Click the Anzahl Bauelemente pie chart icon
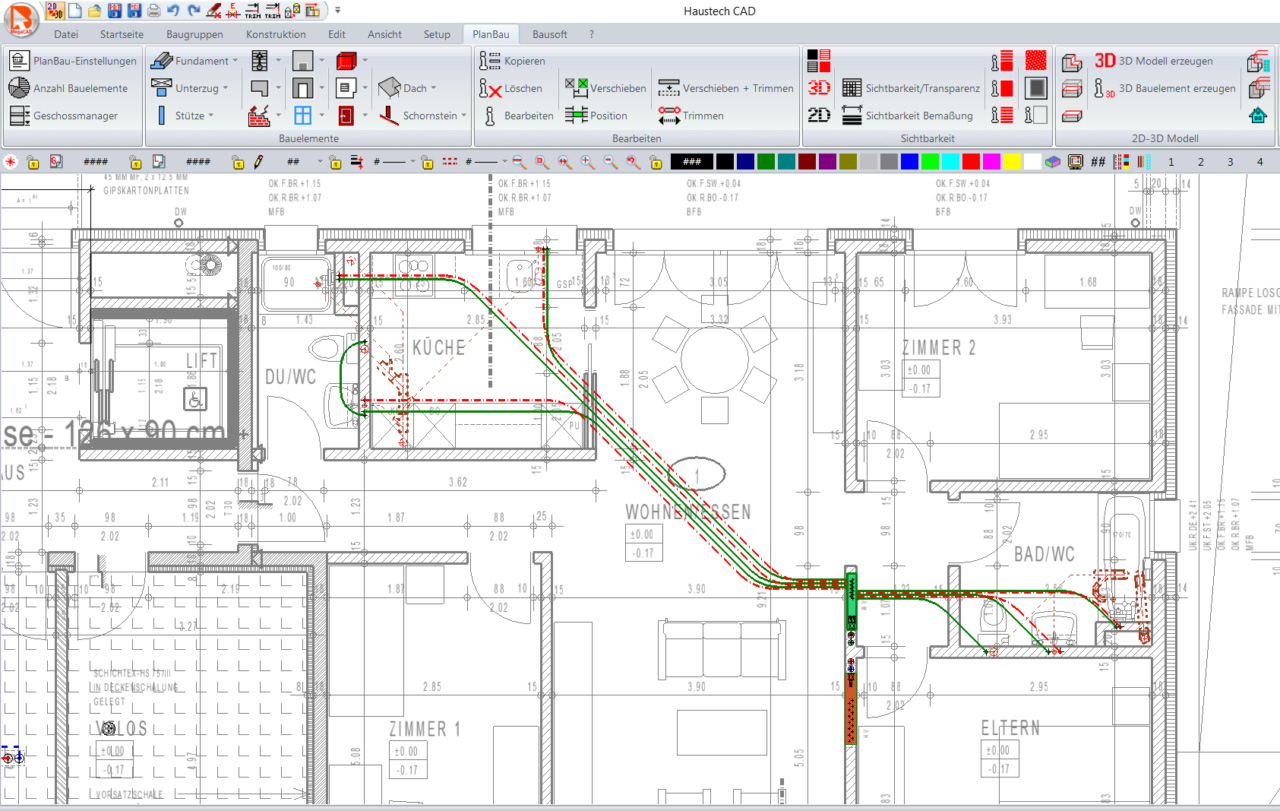 [x=19, y=88]
